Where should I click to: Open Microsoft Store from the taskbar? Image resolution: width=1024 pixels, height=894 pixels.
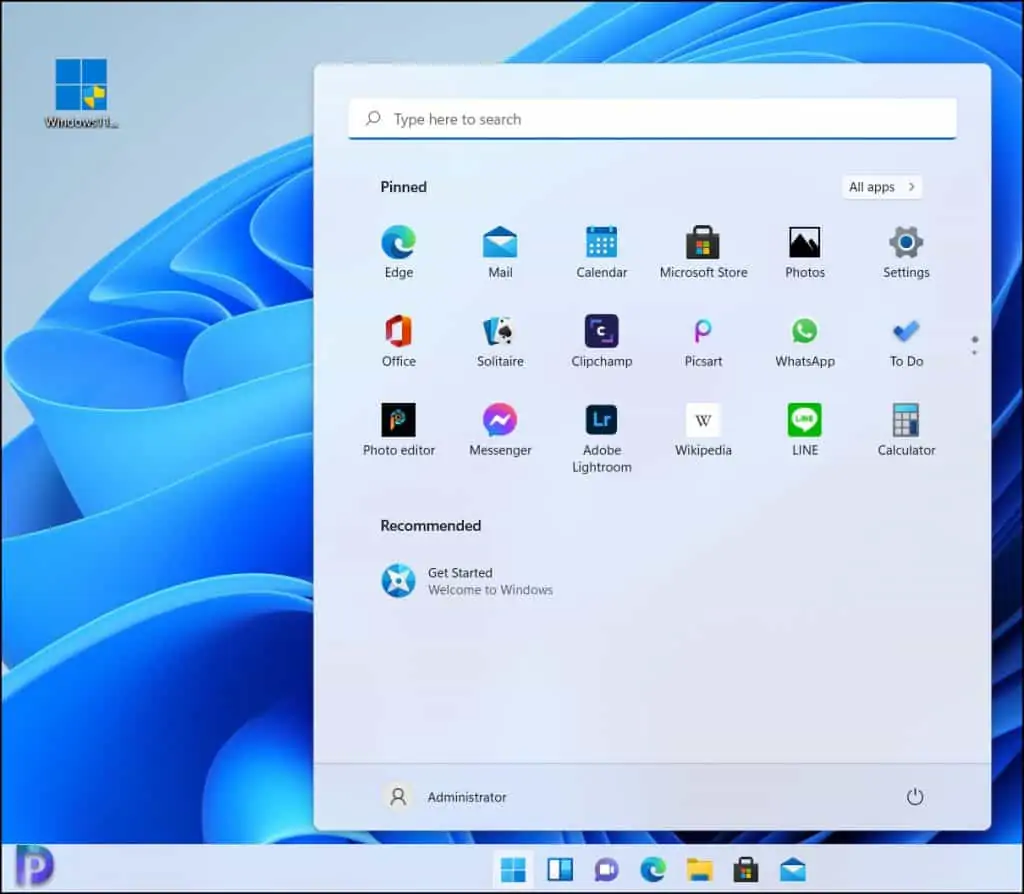click(x=745, y=870)
